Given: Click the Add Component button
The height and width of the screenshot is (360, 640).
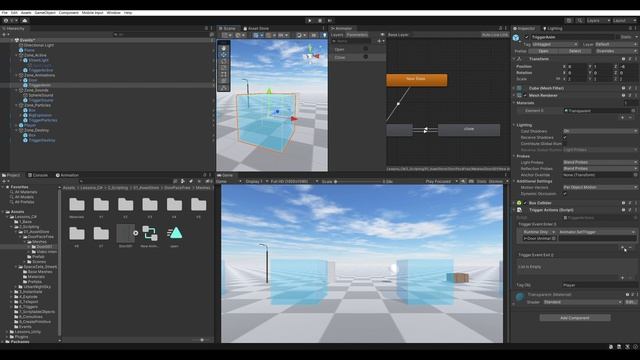Looking at the screenshot, I should pyautogui.click(x=575, y=318).
